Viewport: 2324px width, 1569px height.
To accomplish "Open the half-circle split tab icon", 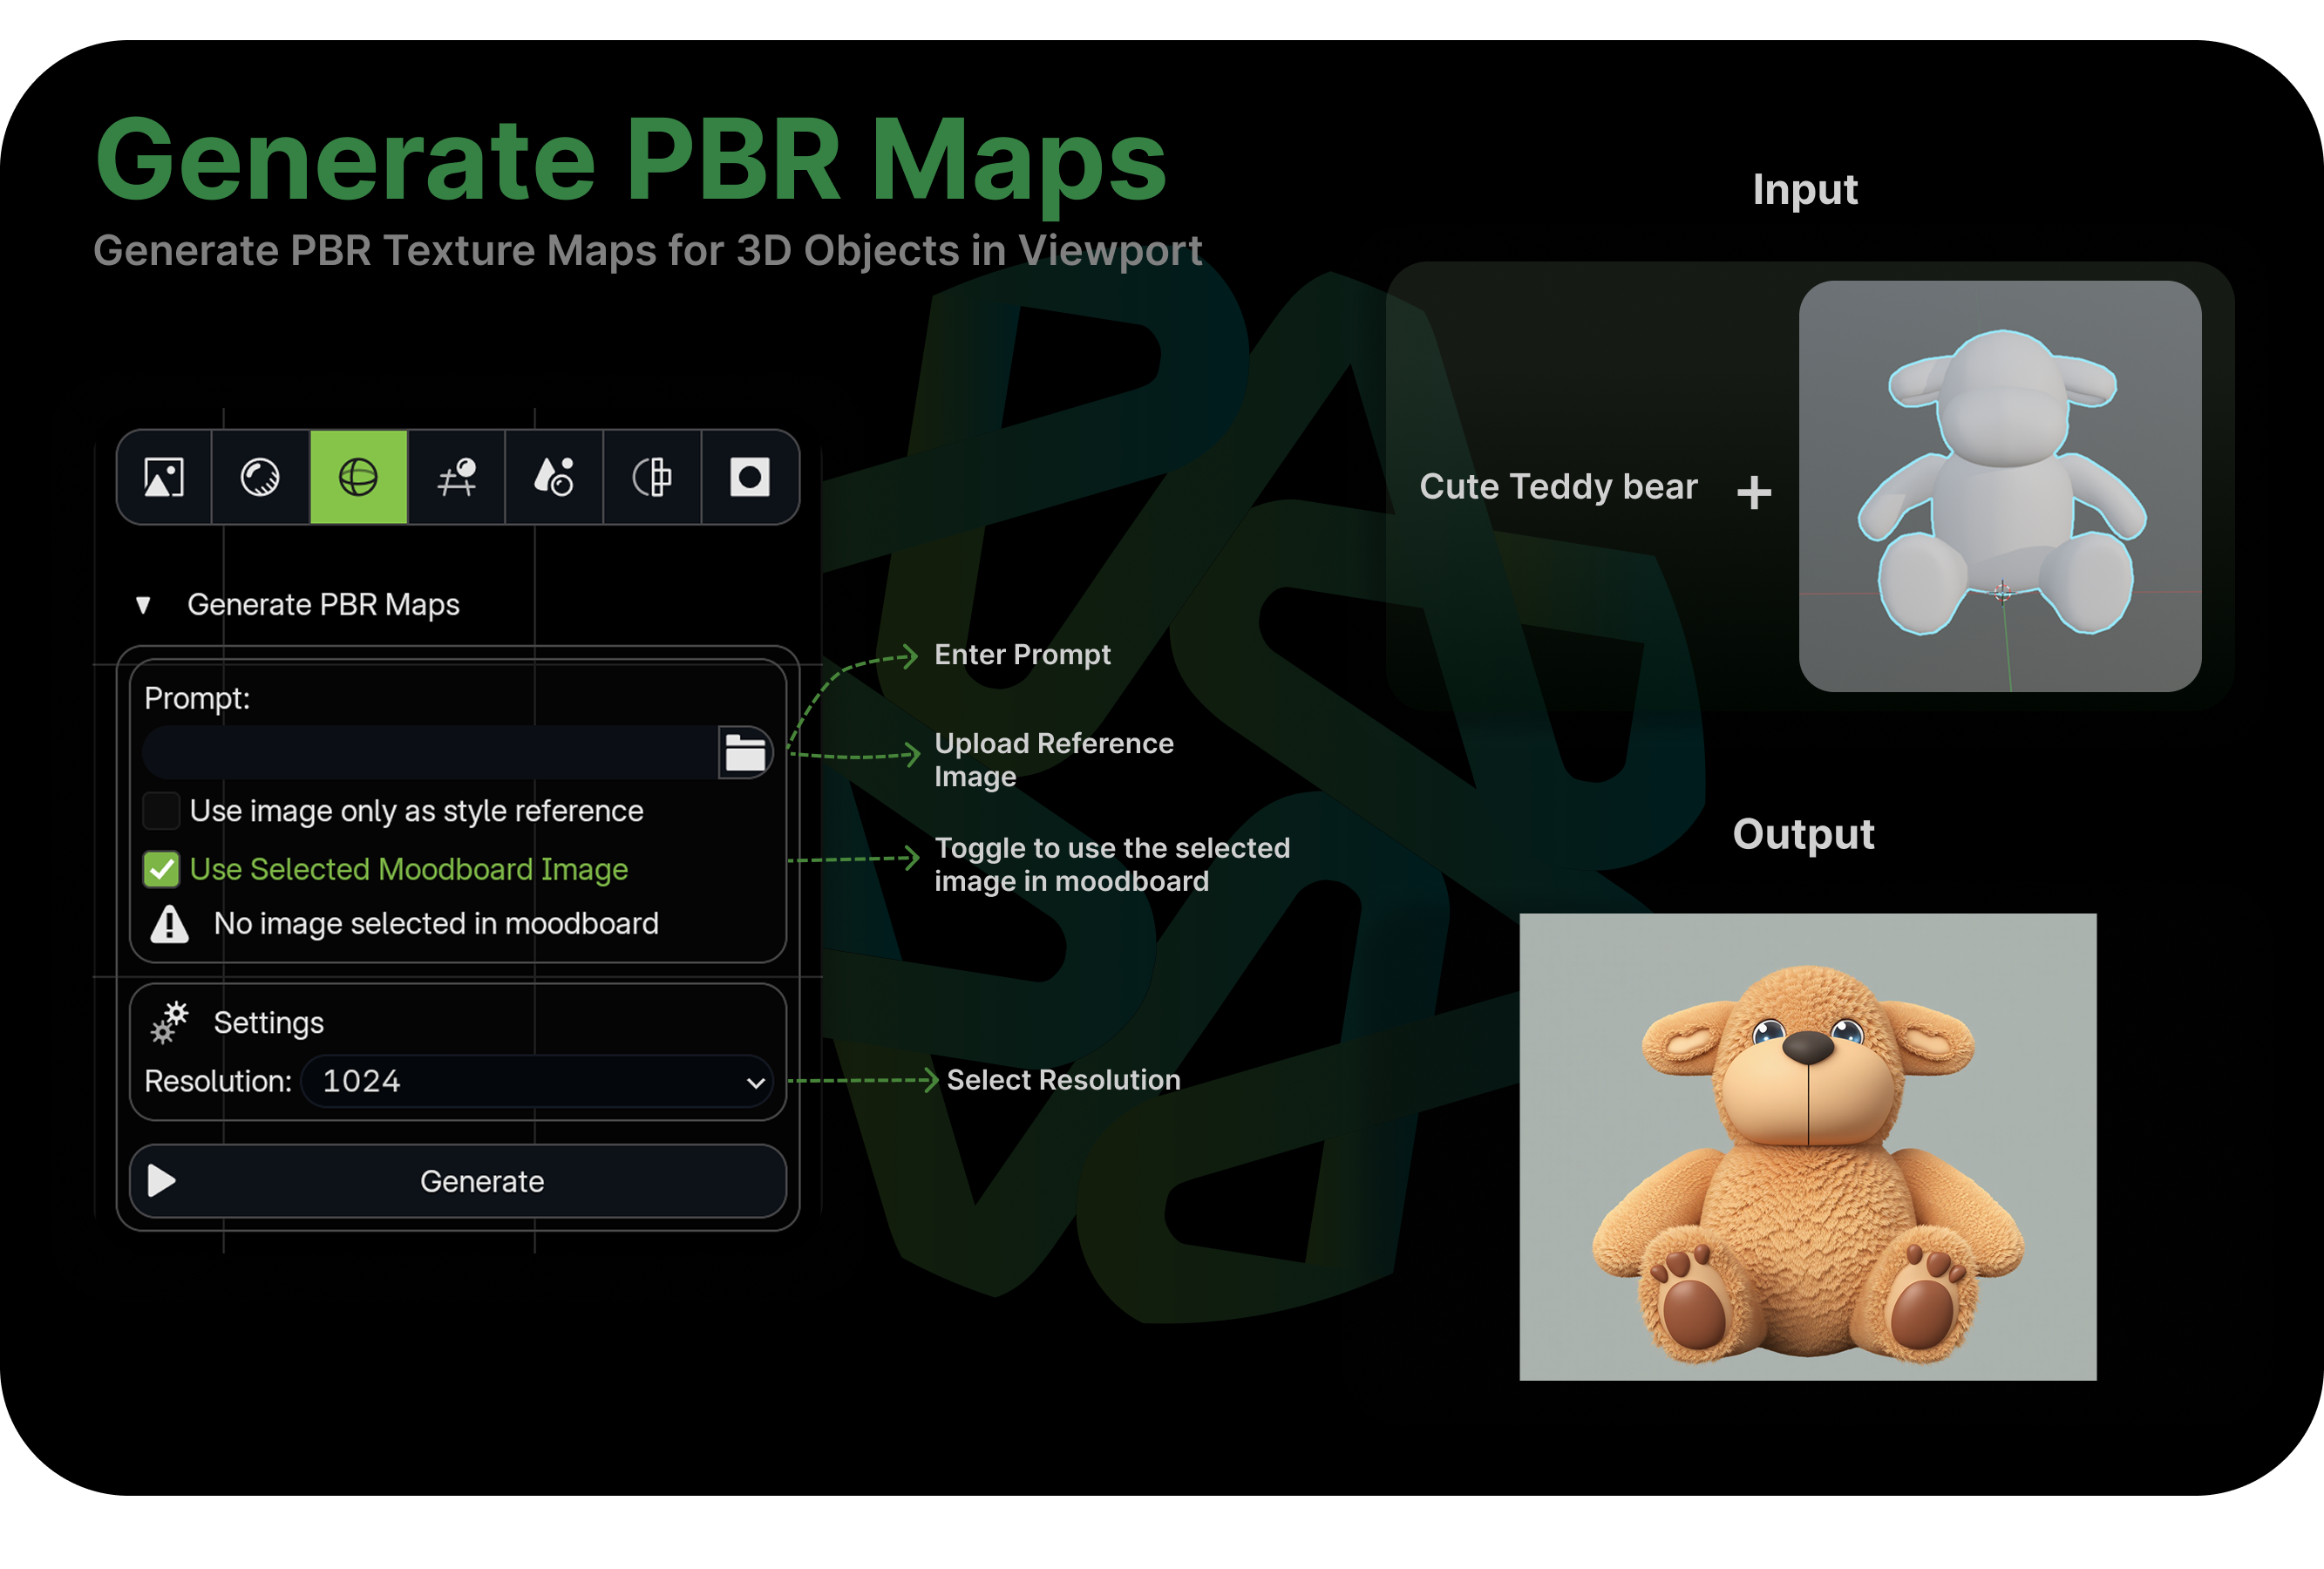I will pyautogui.click(x=652, y=477).
